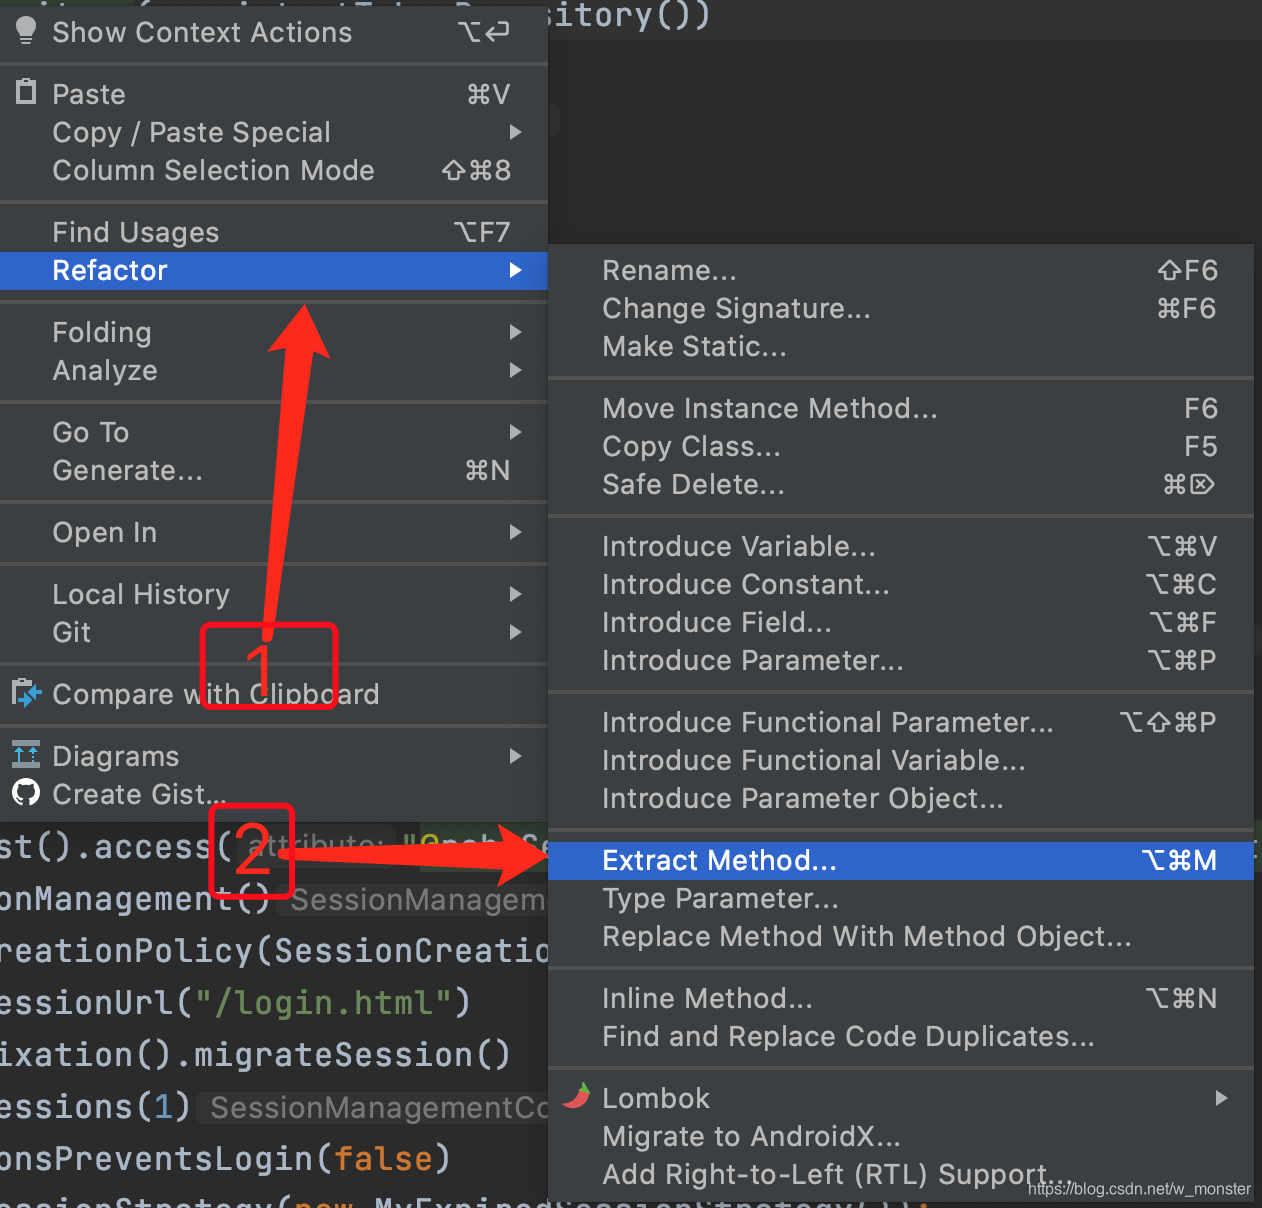Click migrateSession() in the code editor
The height and width of the screenshot is (1208, 1262).
352,1054
